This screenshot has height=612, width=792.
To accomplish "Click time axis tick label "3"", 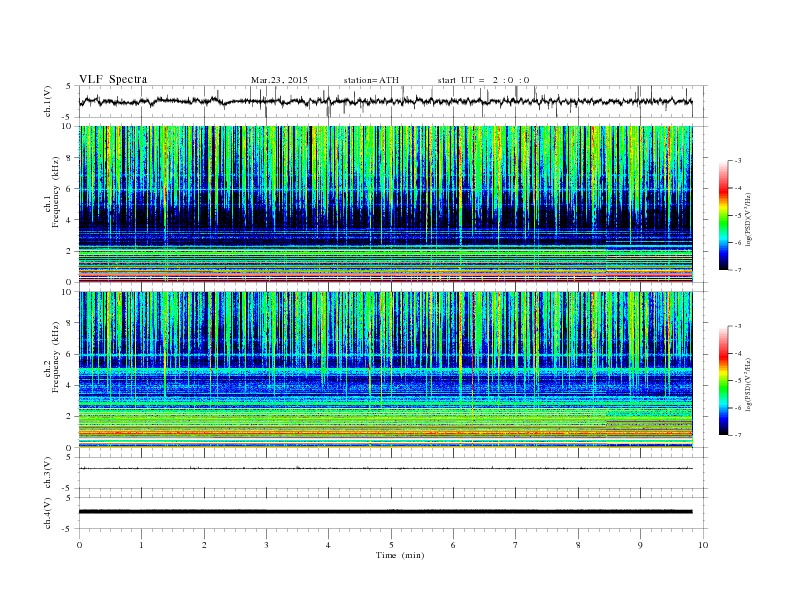I will pyautogui.click(x=266, y=545).
